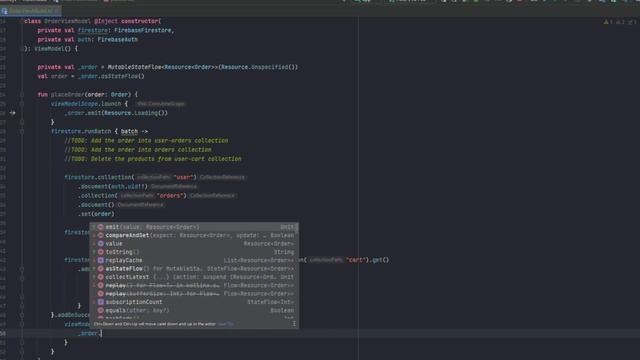Collapse the placeOrder function fold marker
Screen dimensions: 640x360
(x=22, y=95)
